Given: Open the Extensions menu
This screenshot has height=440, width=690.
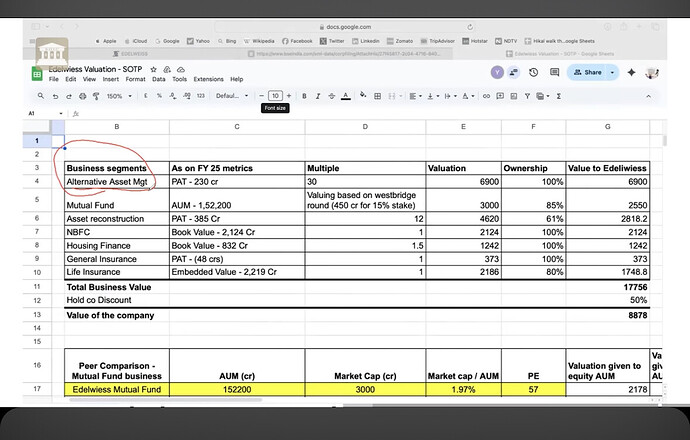Looking at the screenshot, I should click(208, 79).
